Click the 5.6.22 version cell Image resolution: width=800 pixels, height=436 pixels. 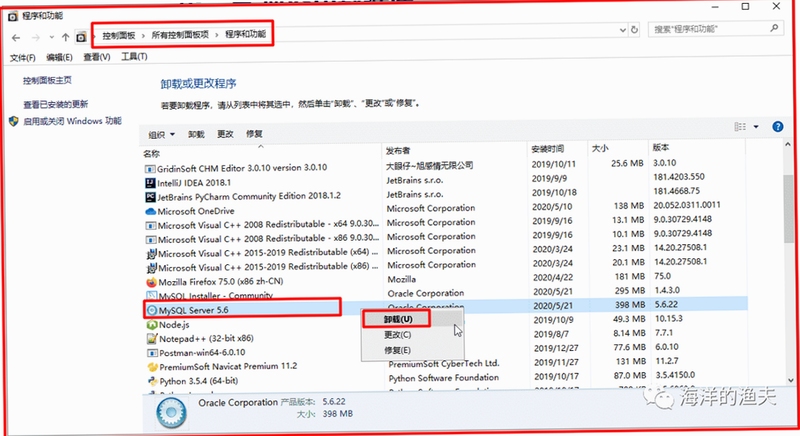(x=666, y=304)
